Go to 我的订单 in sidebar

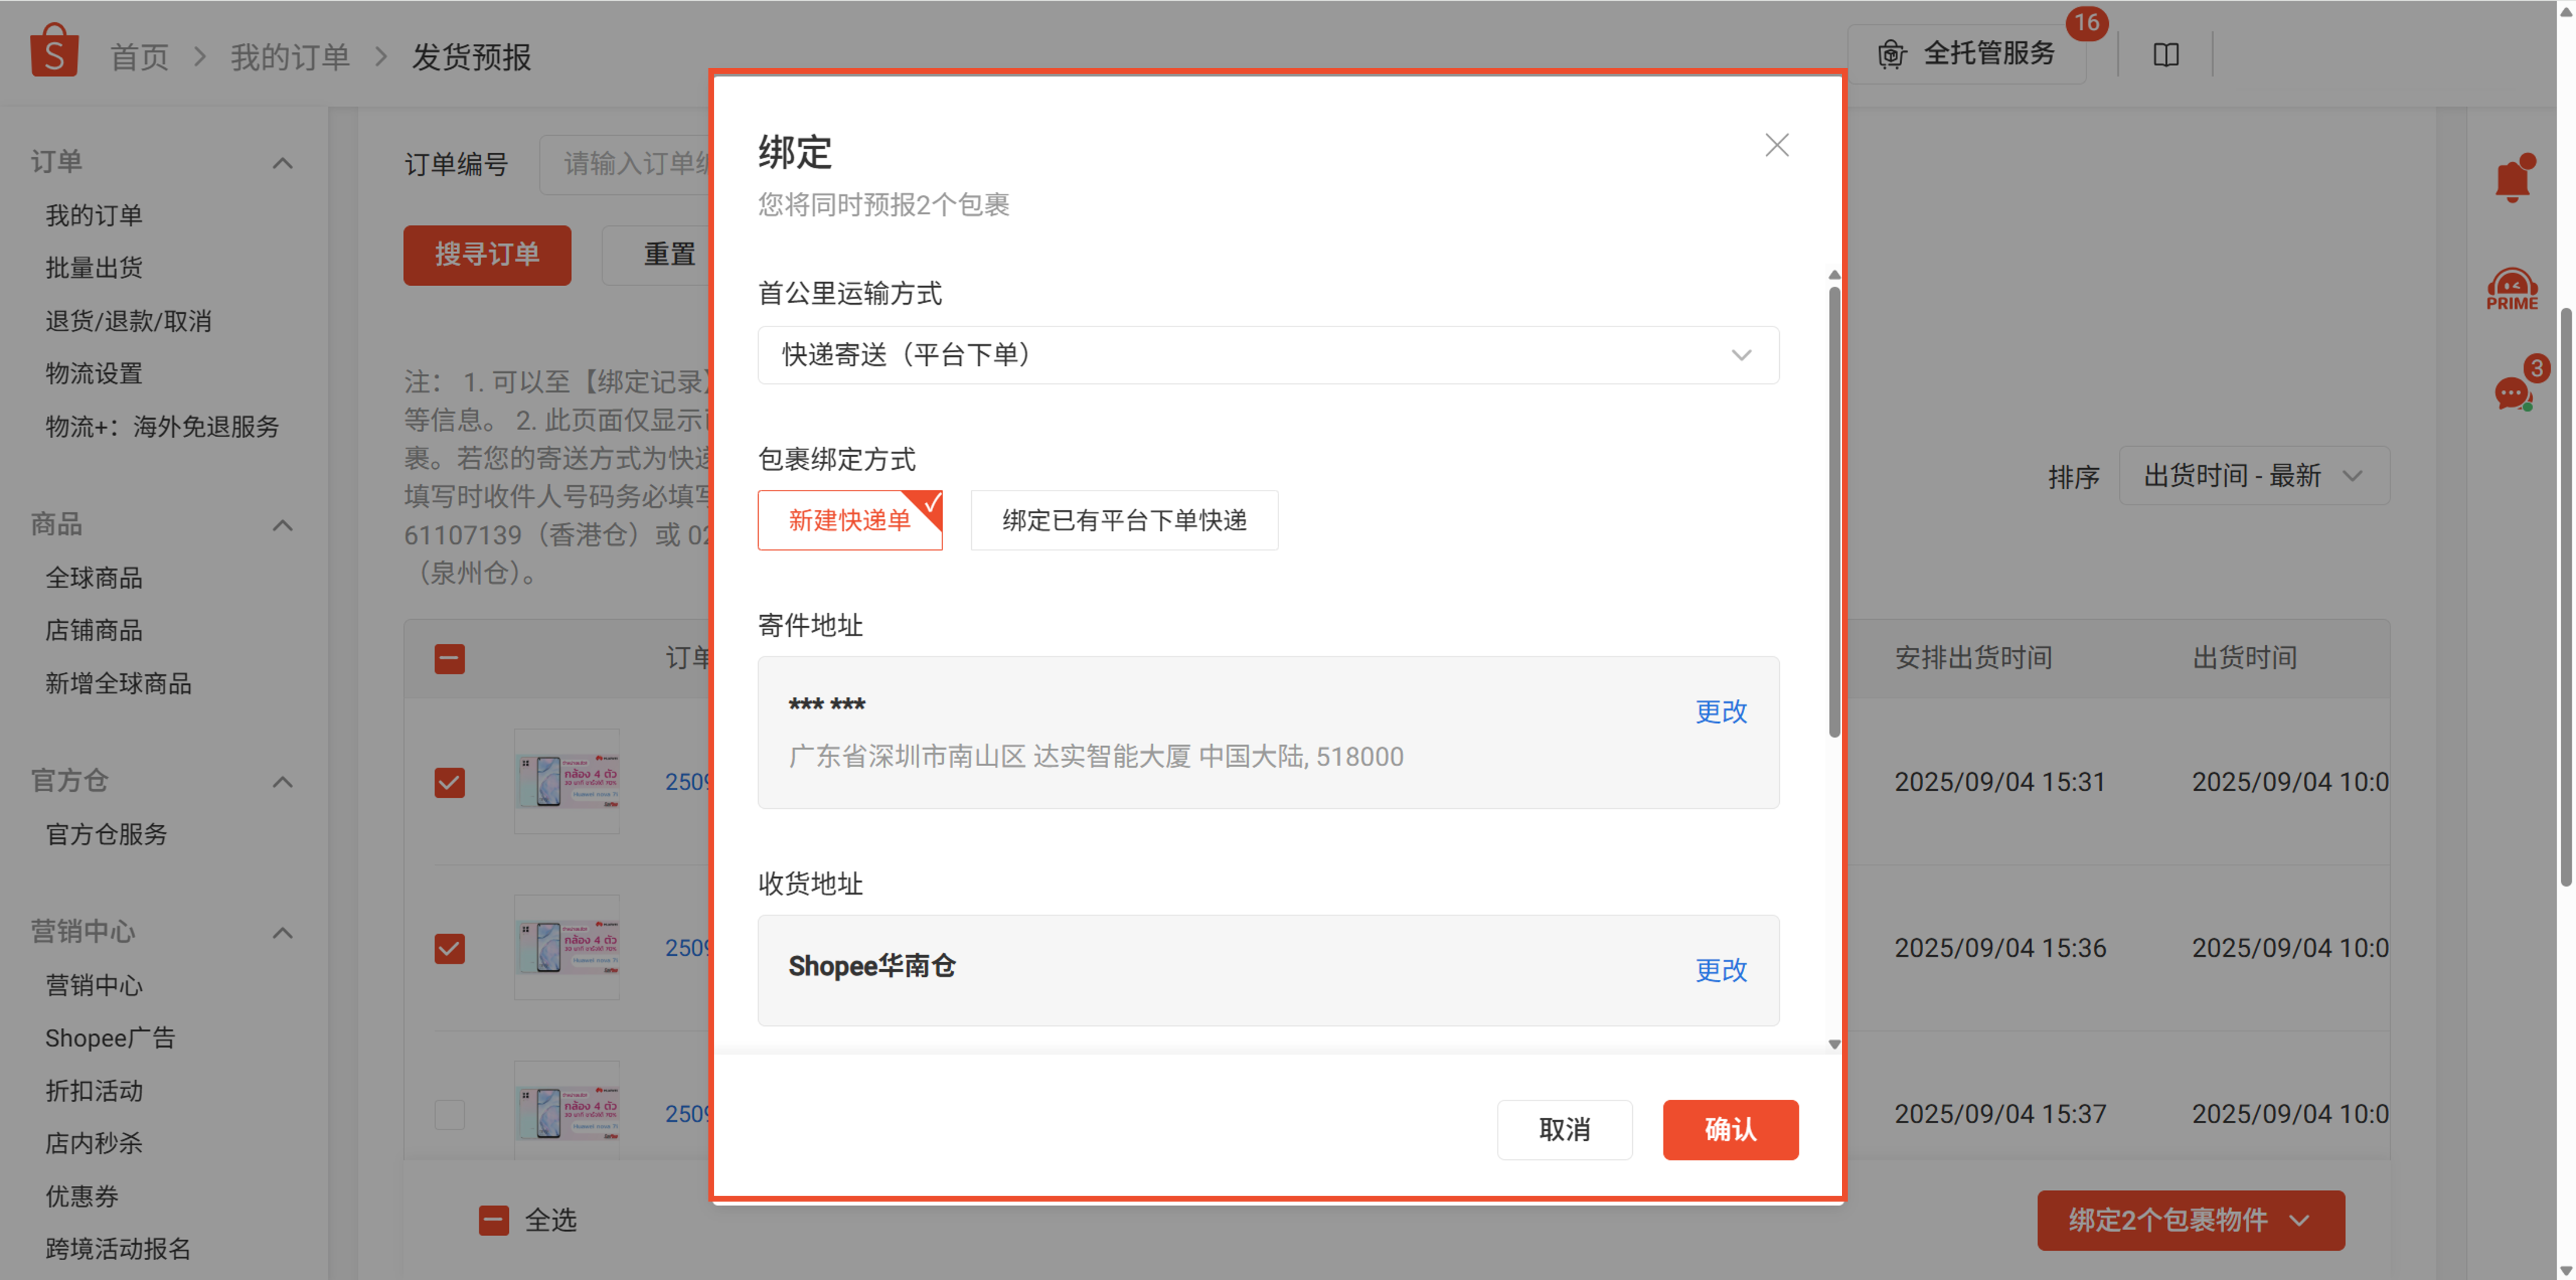point(94,215)
